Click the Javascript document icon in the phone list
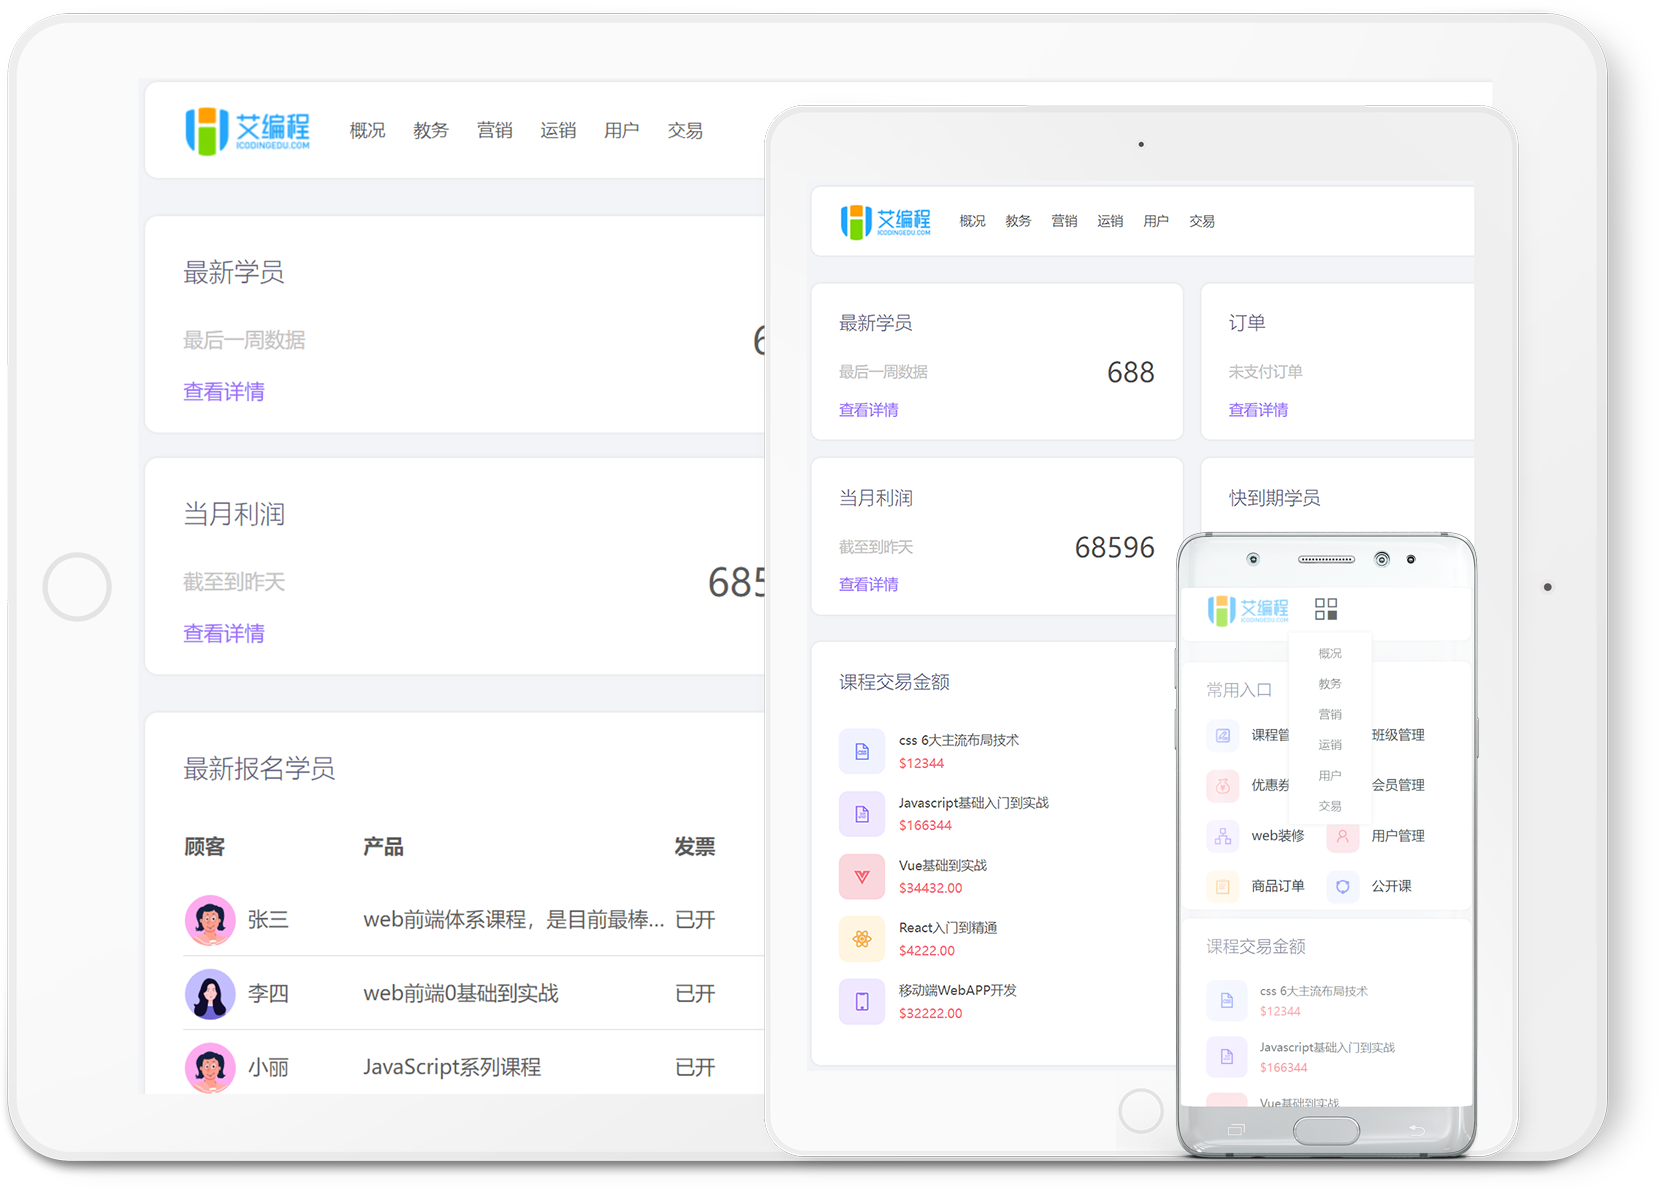 pyautogui.click(x=1227, y=1056)
